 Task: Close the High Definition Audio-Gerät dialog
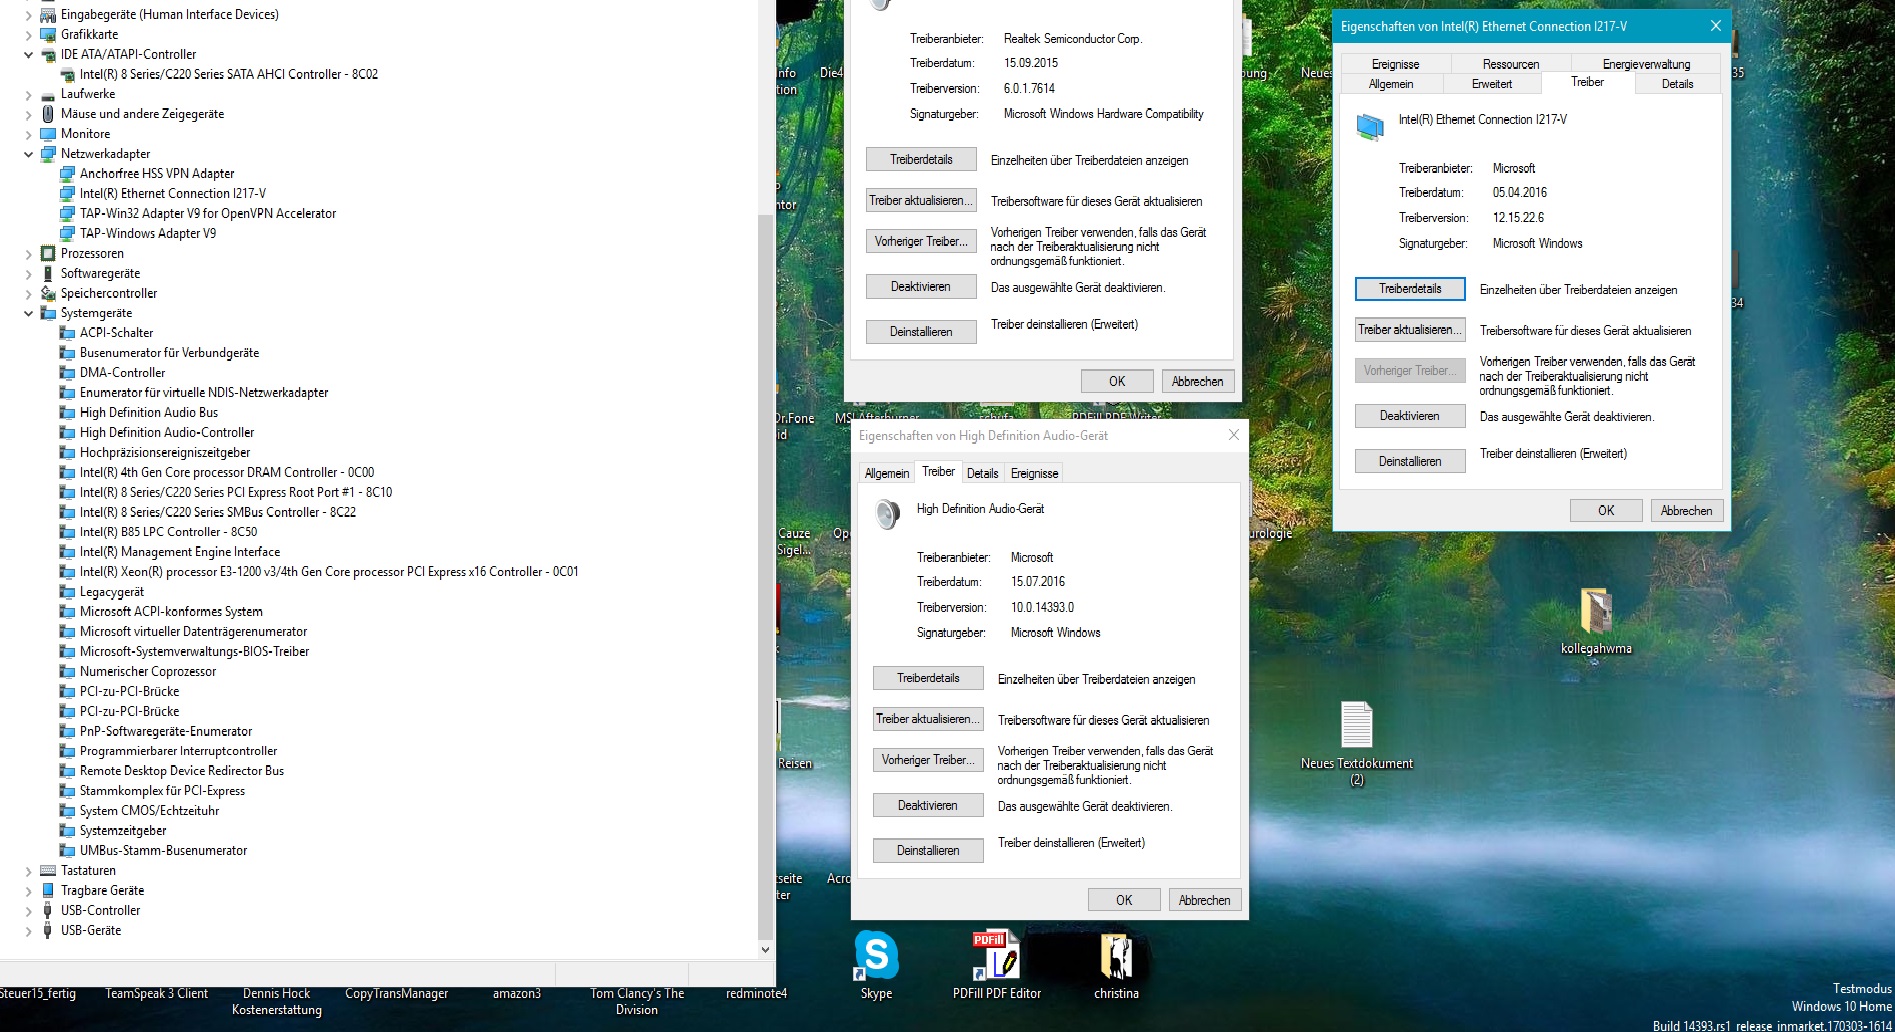coord(1233,435)
